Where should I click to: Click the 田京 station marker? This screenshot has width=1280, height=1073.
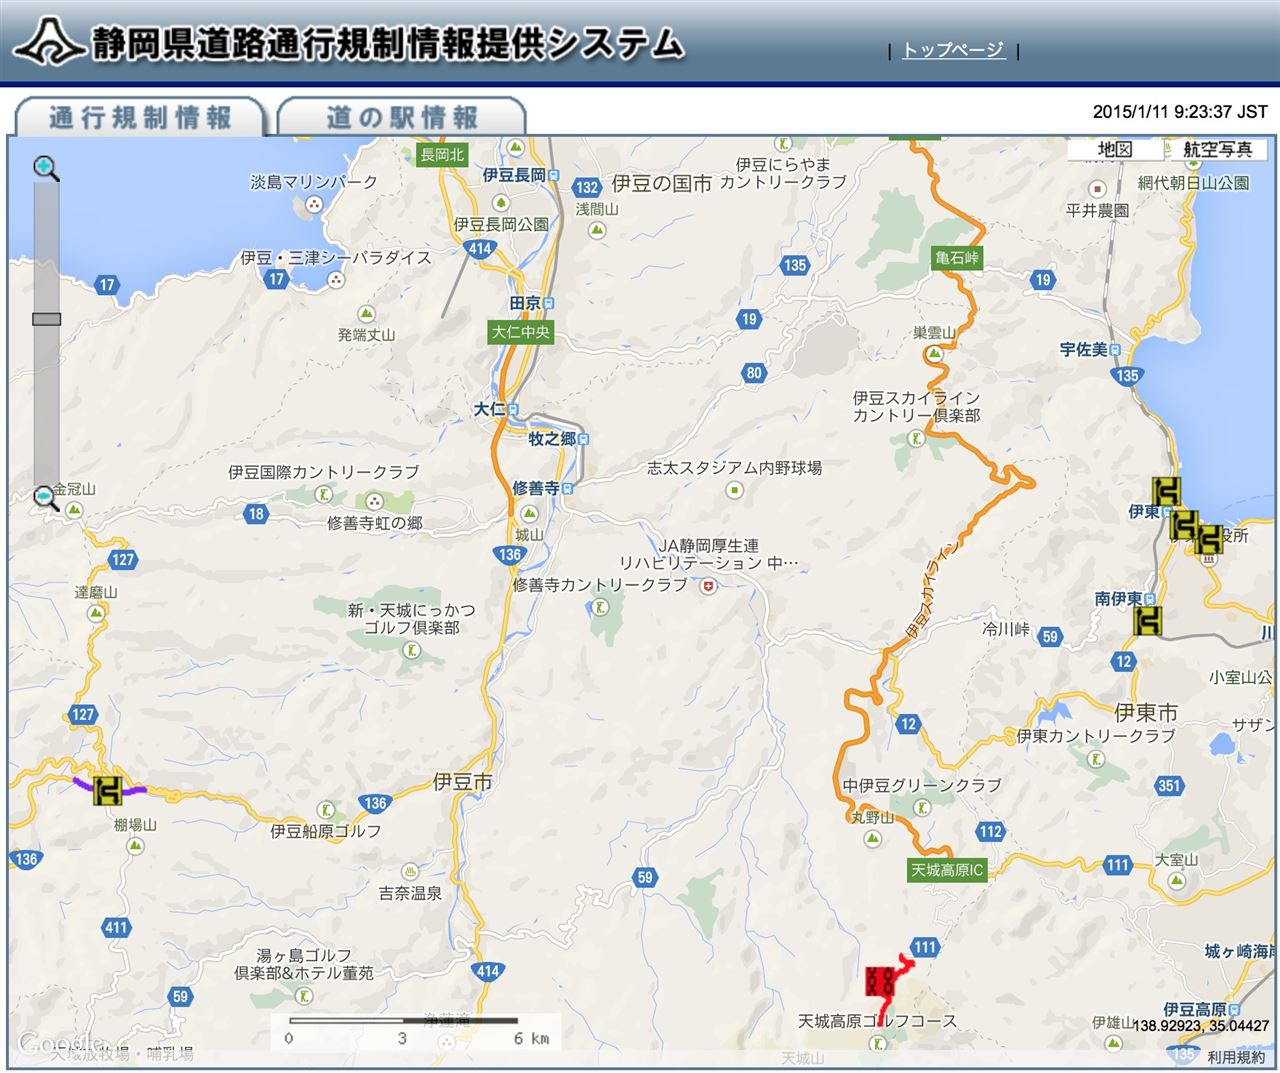point(548,303)
